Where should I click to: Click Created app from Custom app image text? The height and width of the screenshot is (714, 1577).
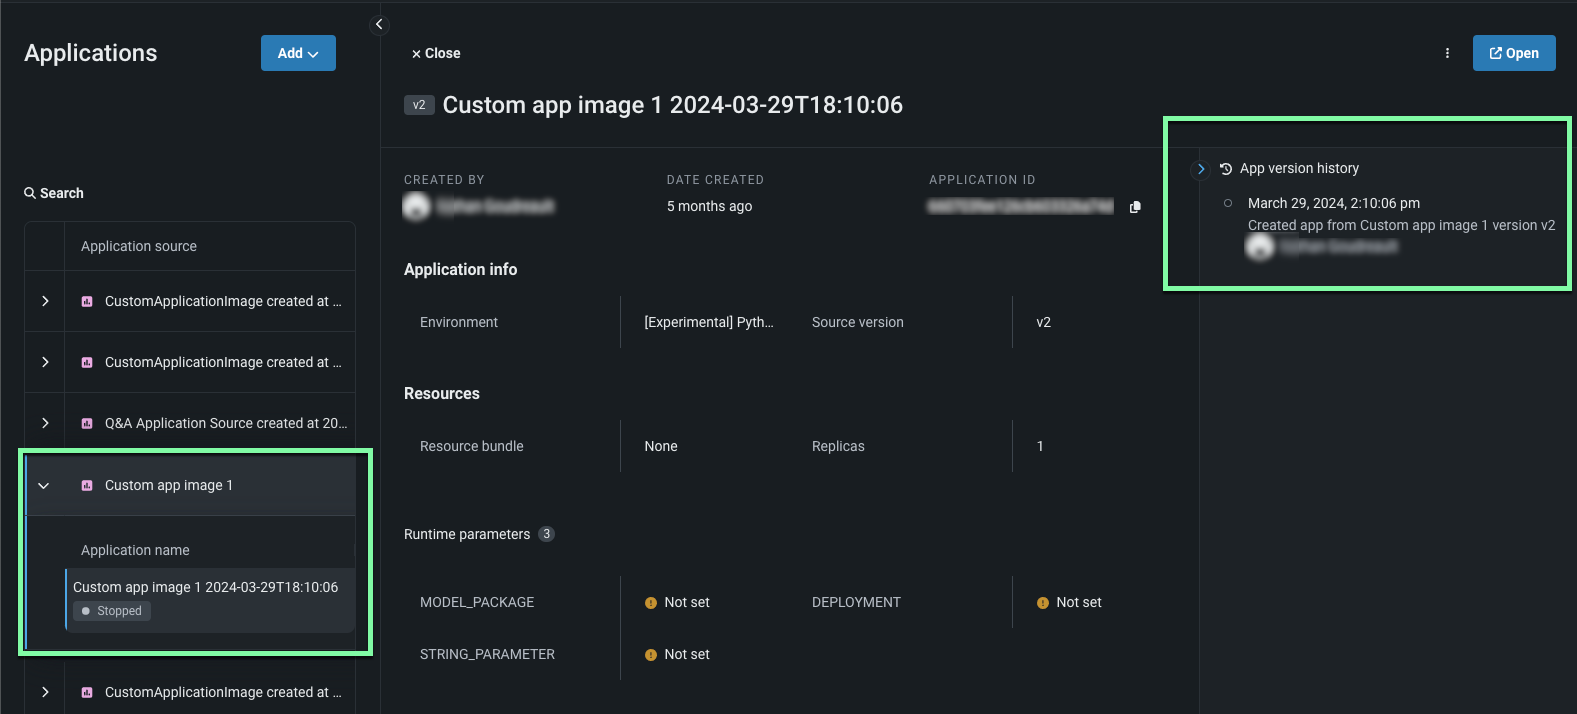[1401, 225]
